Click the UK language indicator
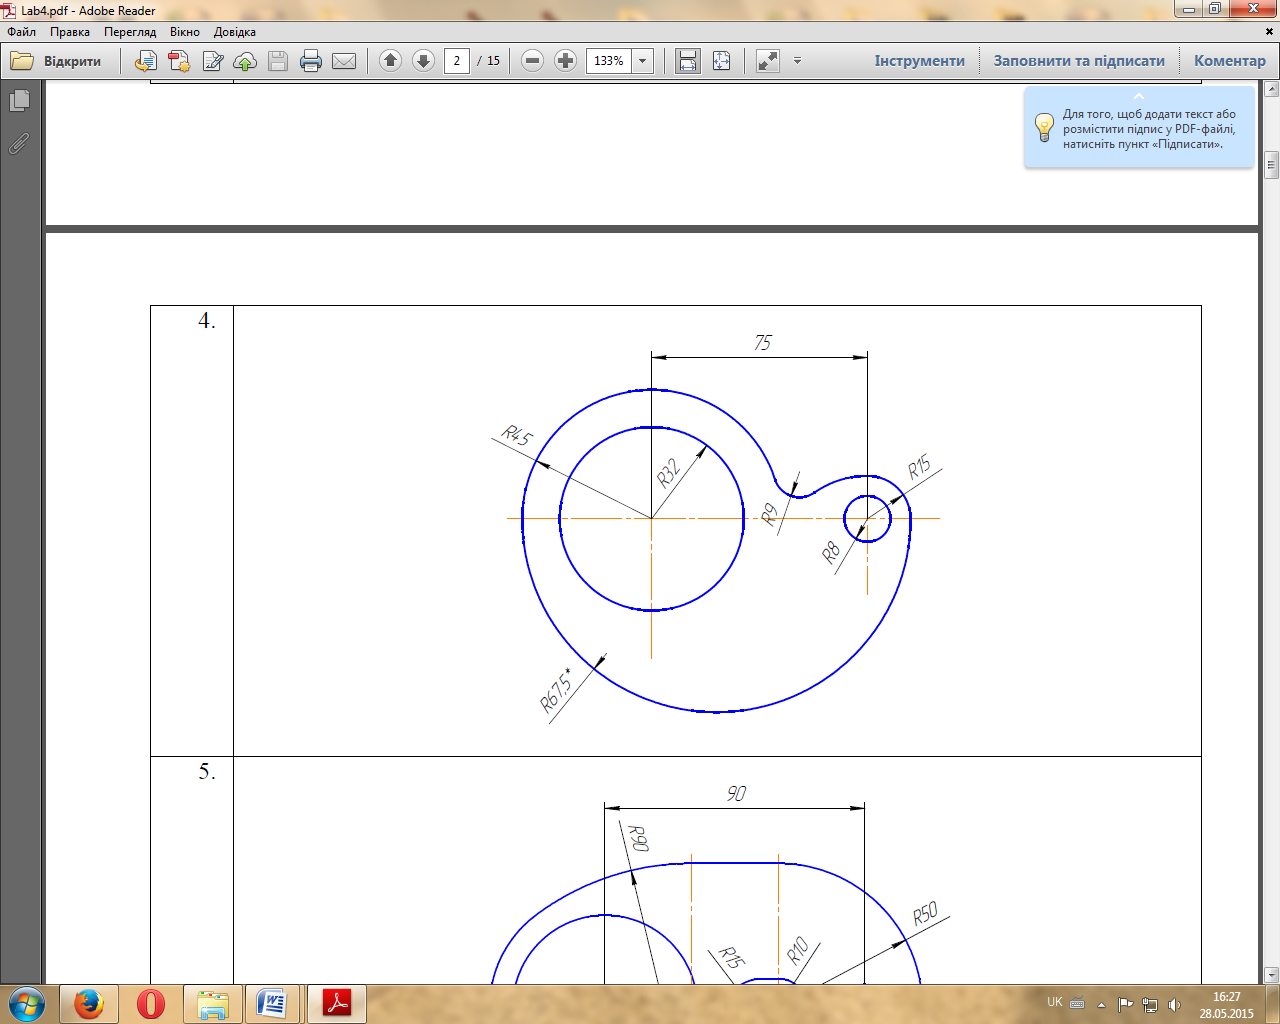Viewport: 1280px width, 1024px height. pos(1055,1002)
